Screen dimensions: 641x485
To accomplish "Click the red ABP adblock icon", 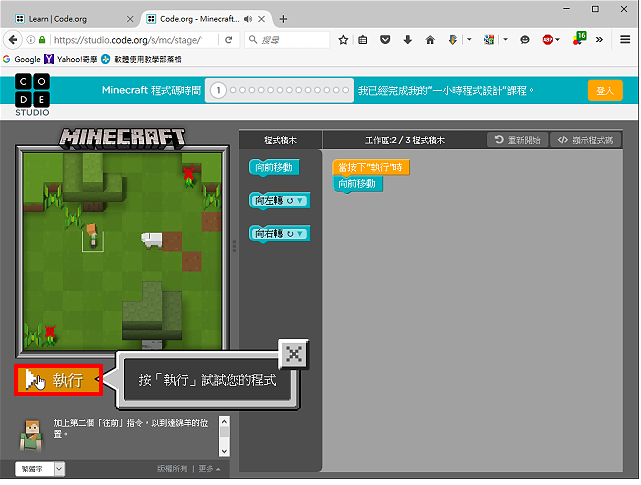I will point(547,40).
